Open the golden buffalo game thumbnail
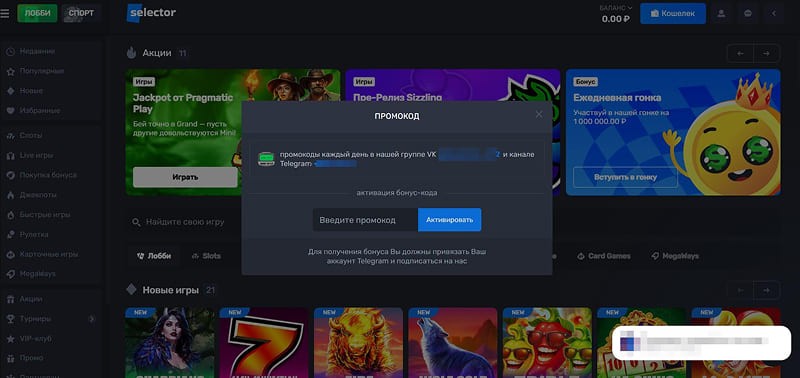 (358, 342)
